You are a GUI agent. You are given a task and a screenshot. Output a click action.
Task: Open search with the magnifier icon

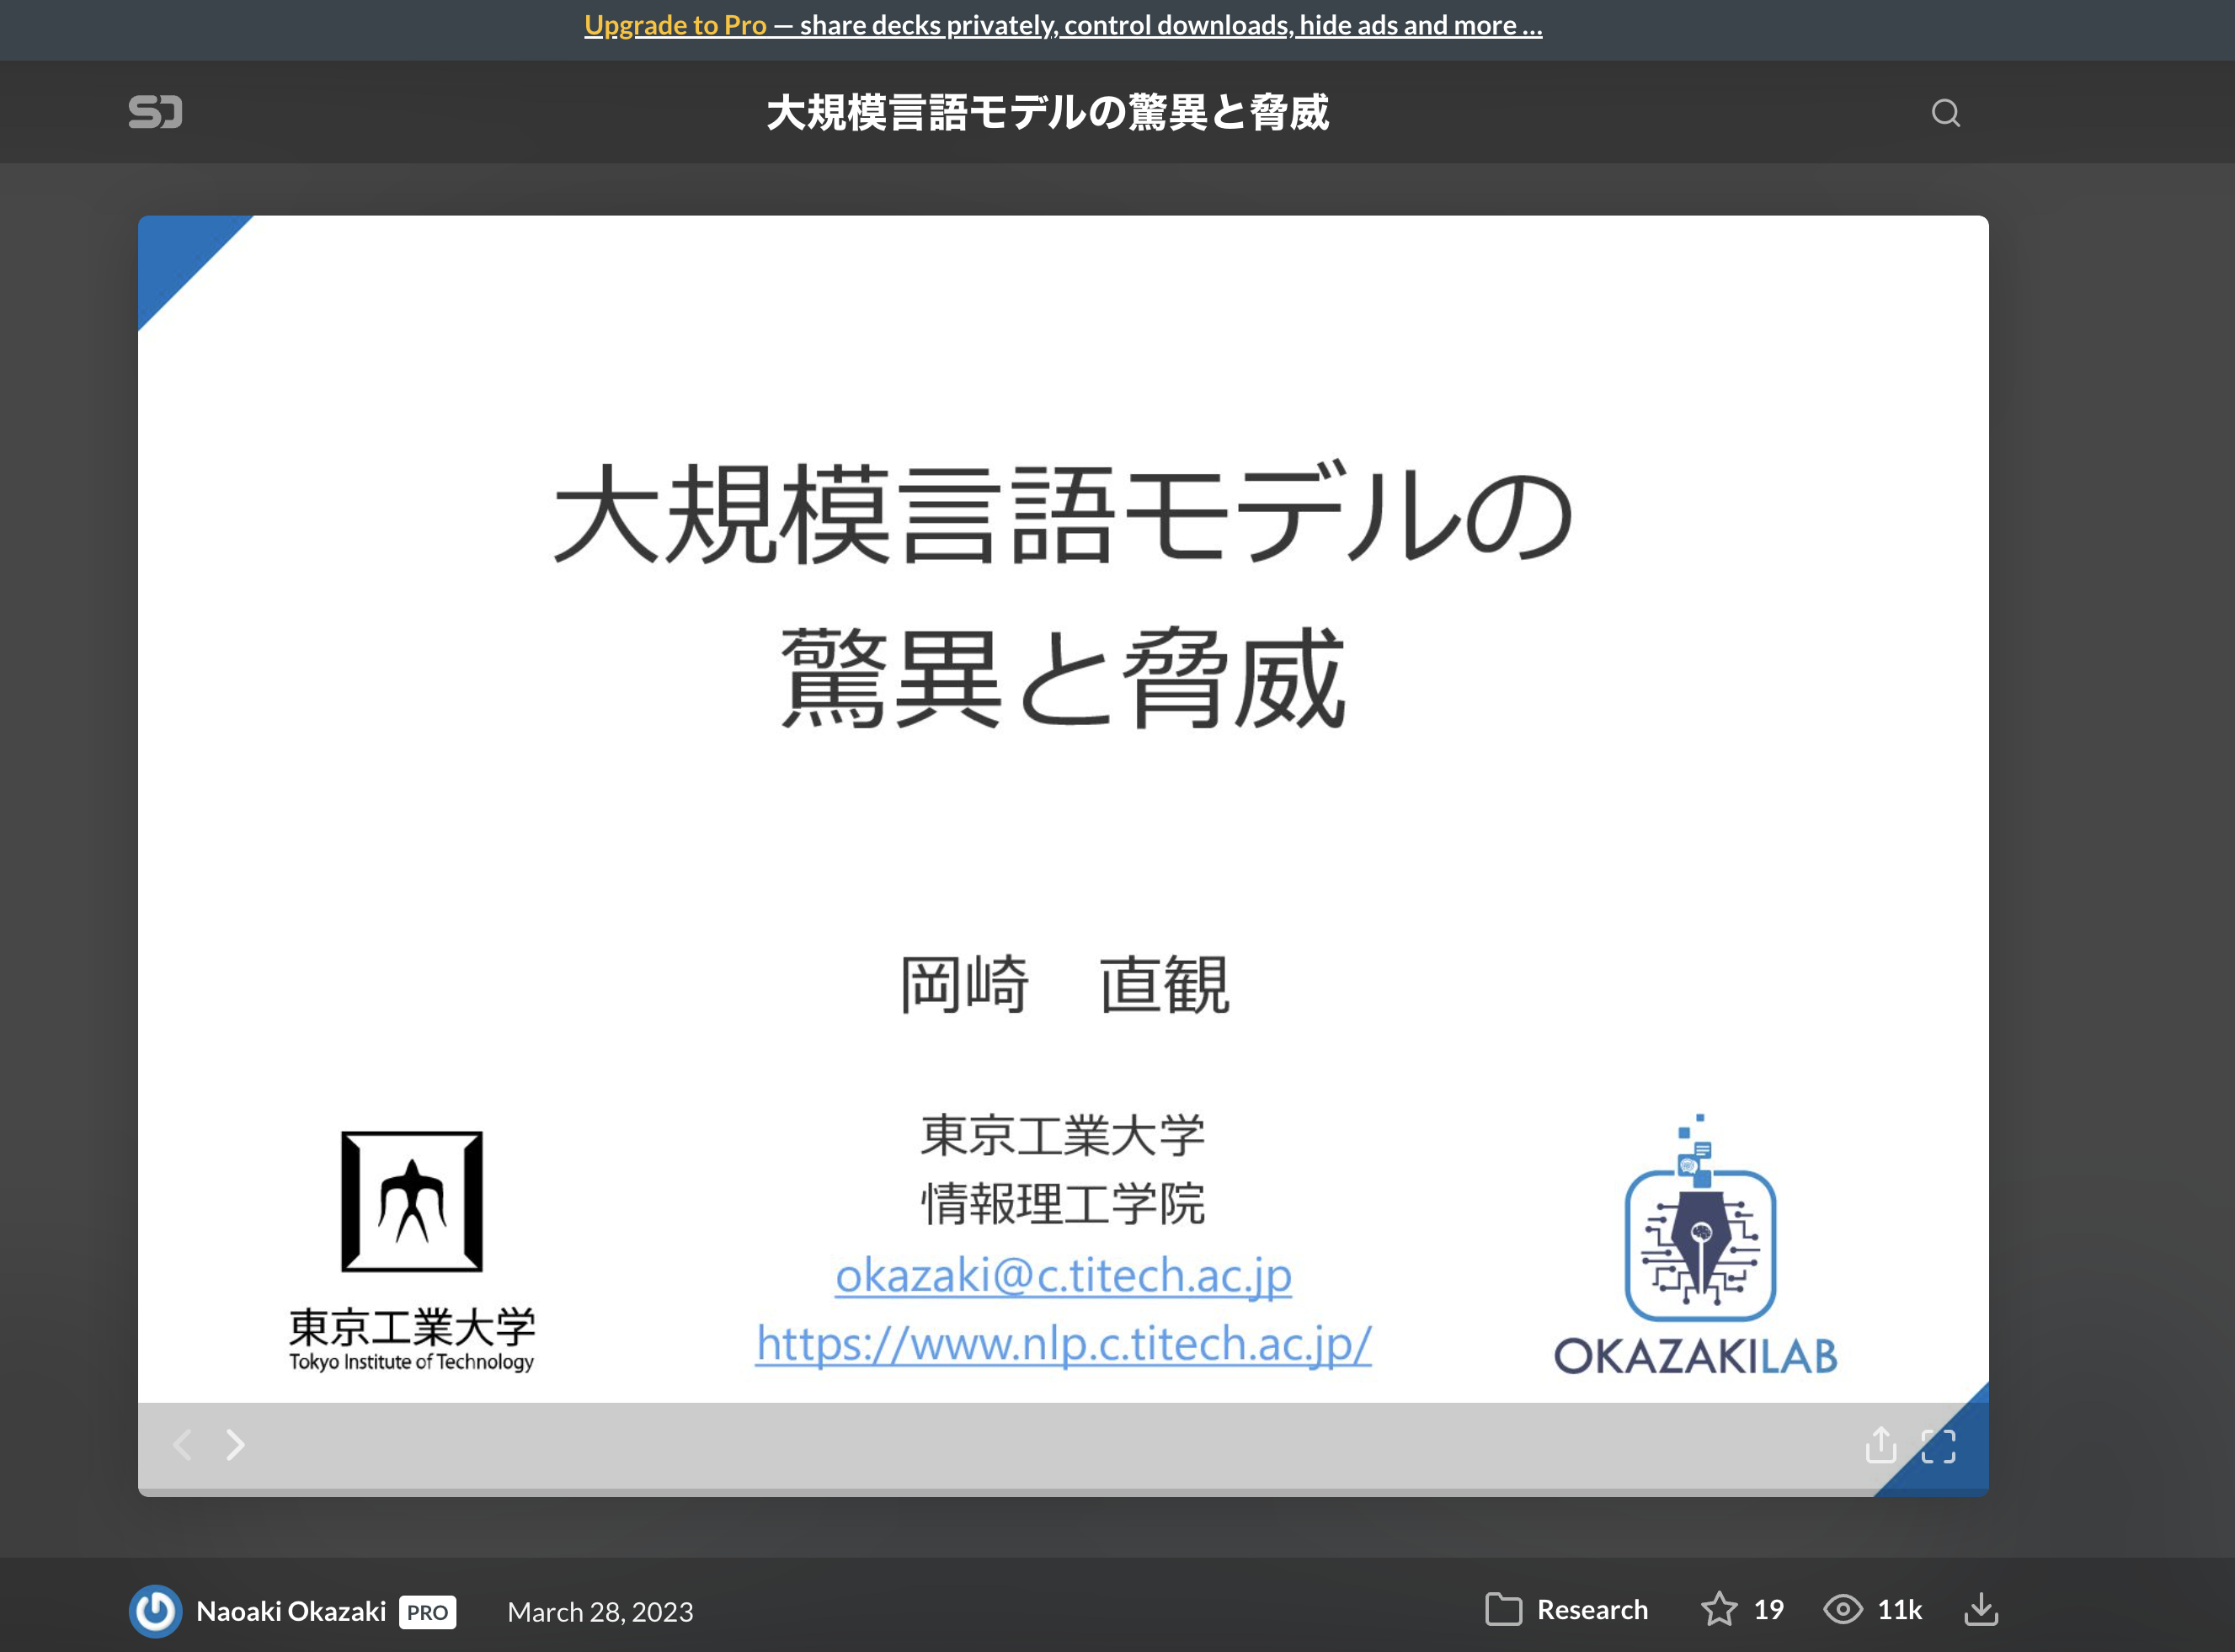pyautogui.click(x=1945, y=113)
